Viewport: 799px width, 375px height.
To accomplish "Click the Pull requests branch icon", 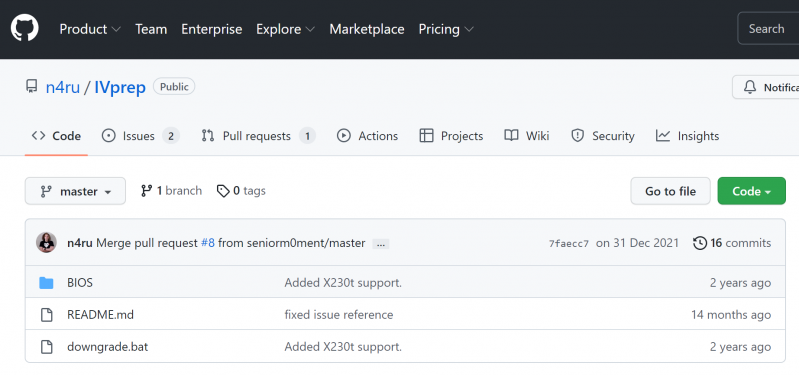I will tap(208, 136).
